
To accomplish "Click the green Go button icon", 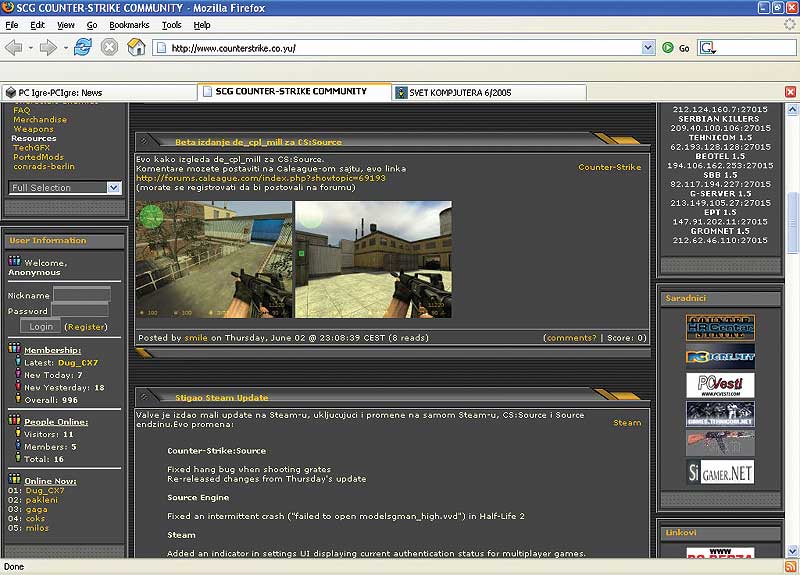I will point(667,48).
